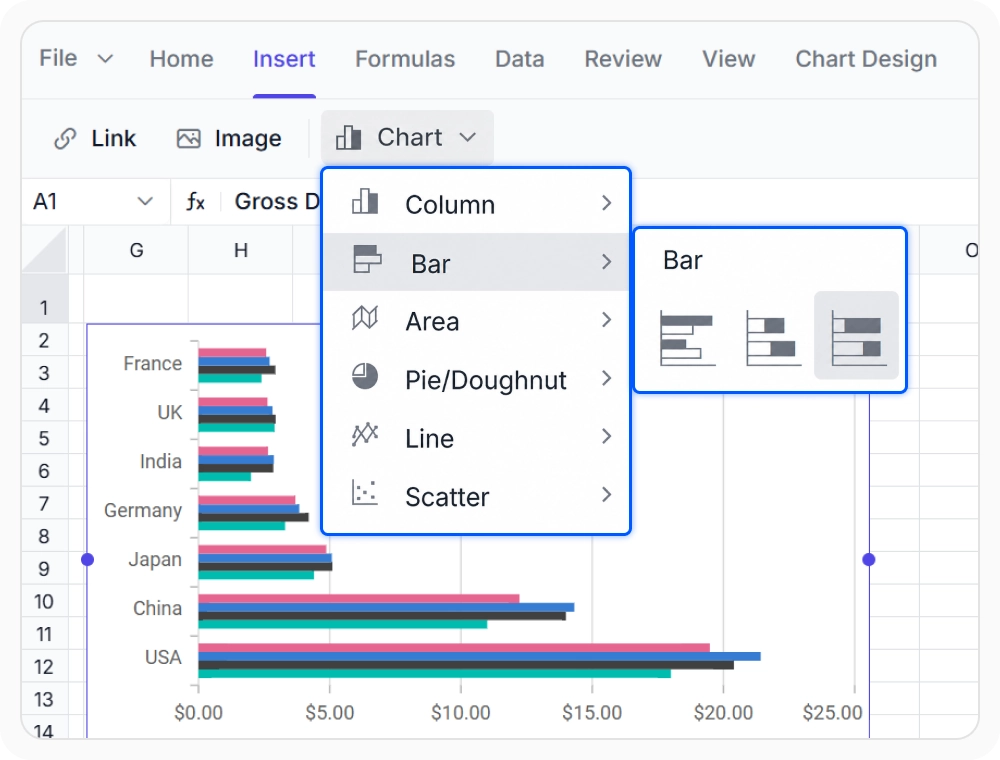The image size is (1000, 760).
Task: Click the select-all corner of the sheet
Action: coord(44,251)
